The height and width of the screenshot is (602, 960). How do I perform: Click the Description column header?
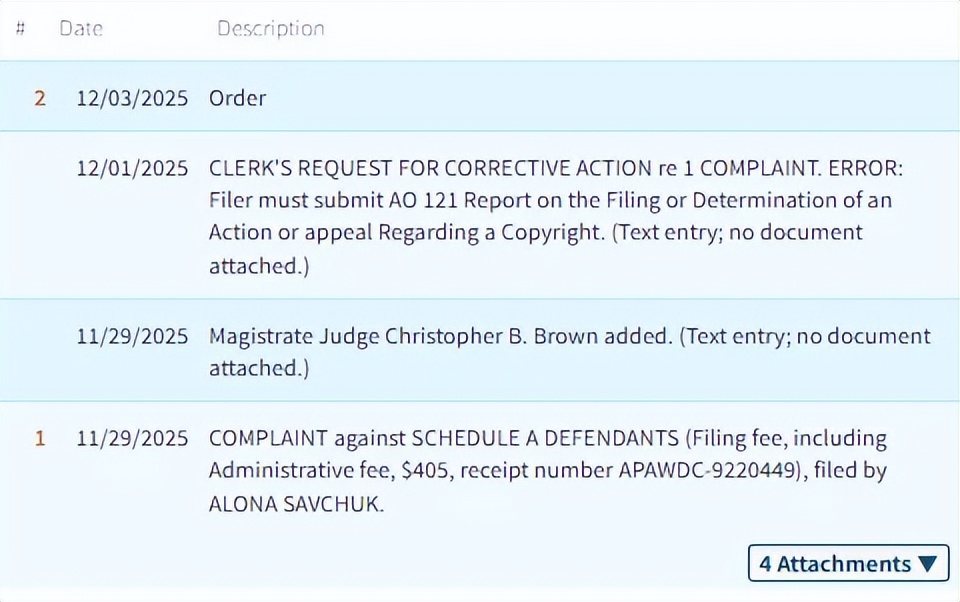(x=271, y=29)
